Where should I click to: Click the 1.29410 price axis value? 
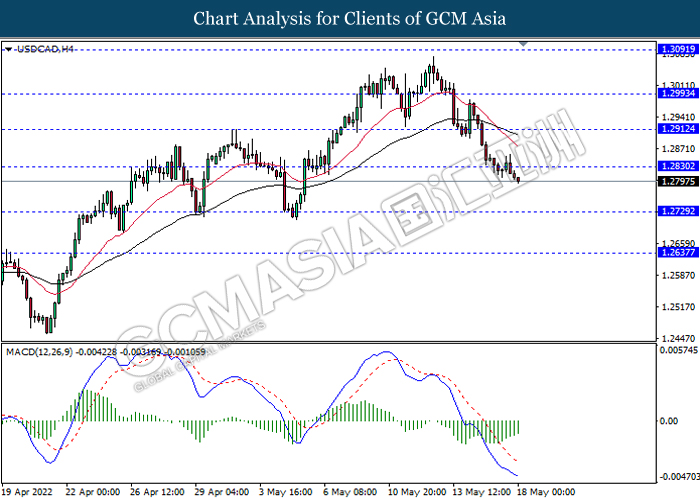pos(679,117)
